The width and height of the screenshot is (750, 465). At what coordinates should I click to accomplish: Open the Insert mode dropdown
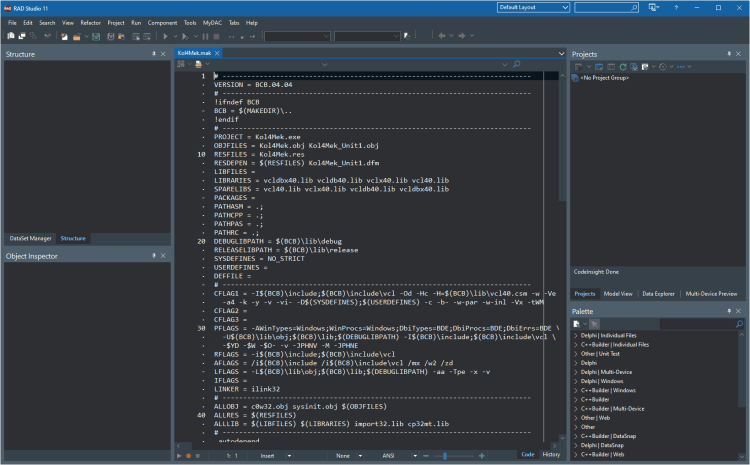(x=289, y=456)
